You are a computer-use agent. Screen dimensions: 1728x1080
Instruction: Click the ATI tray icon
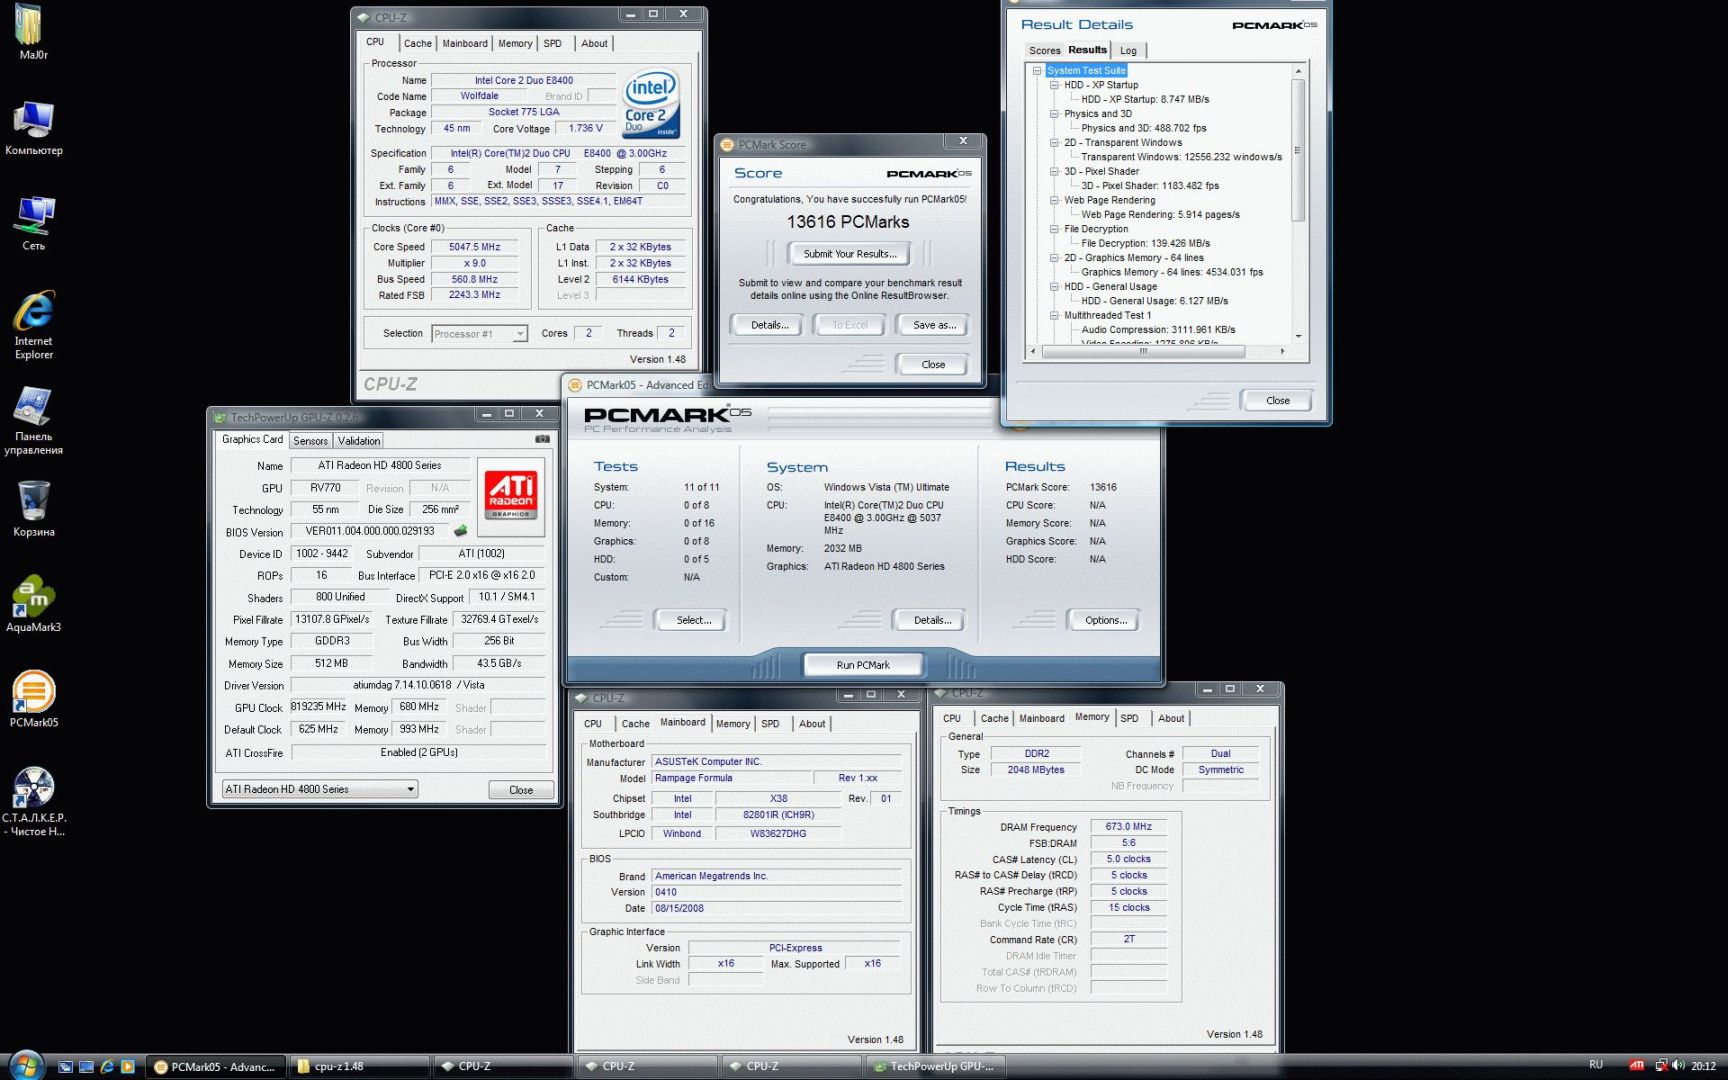click(1637, 1066)
